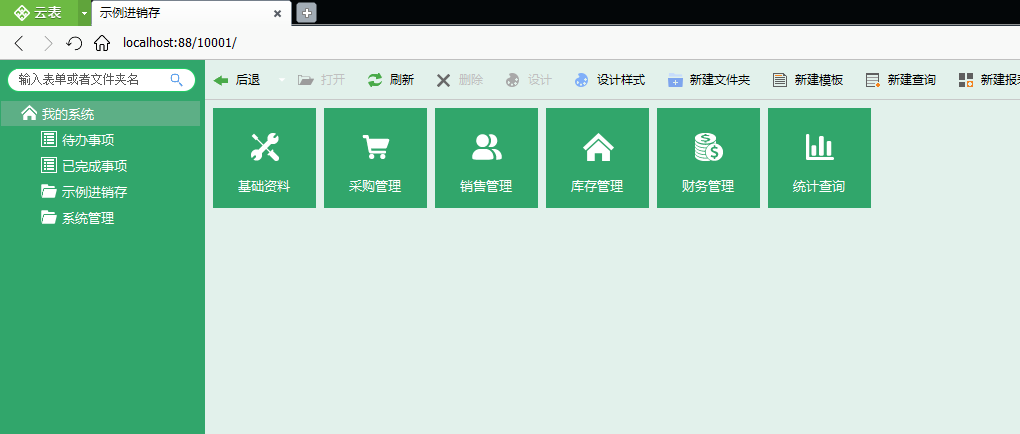Click the 云表 logo button
The width and height of the screenshot is (1020, 434).
tap(38, 13)
